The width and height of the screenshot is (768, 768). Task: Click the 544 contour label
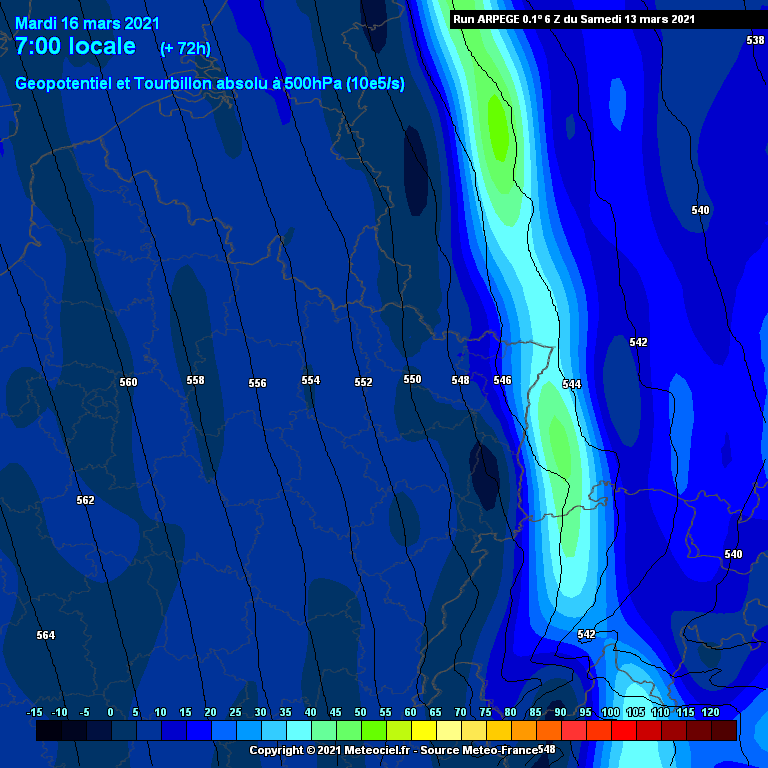(571, 385)
